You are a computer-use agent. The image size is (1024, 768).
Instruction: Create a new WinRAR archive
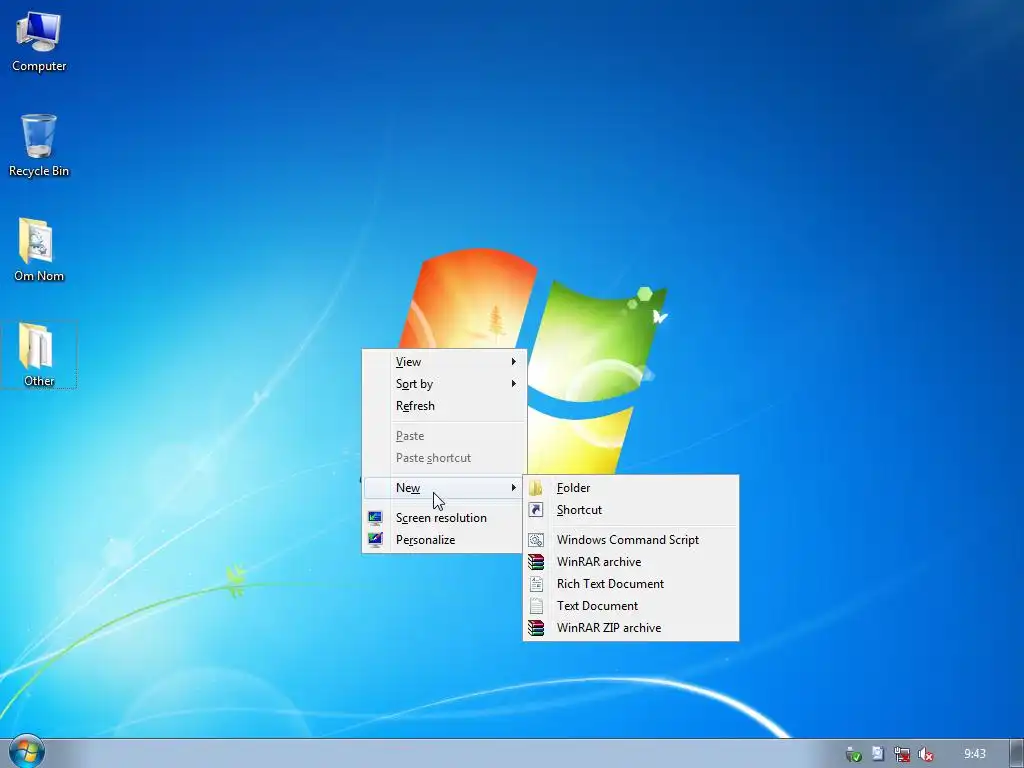631,562
